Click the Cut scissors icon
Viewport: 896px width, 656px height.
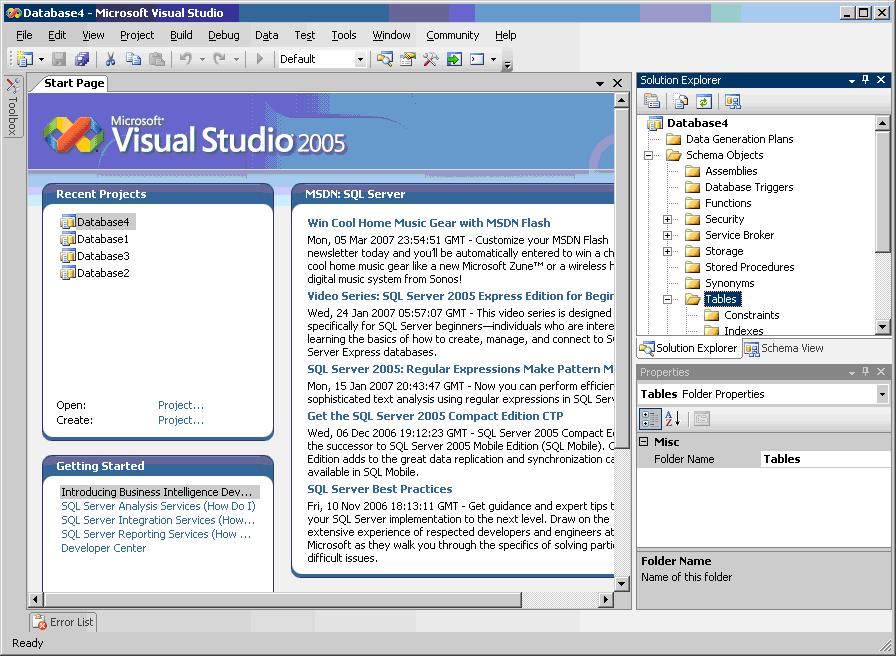click(110, 59)
